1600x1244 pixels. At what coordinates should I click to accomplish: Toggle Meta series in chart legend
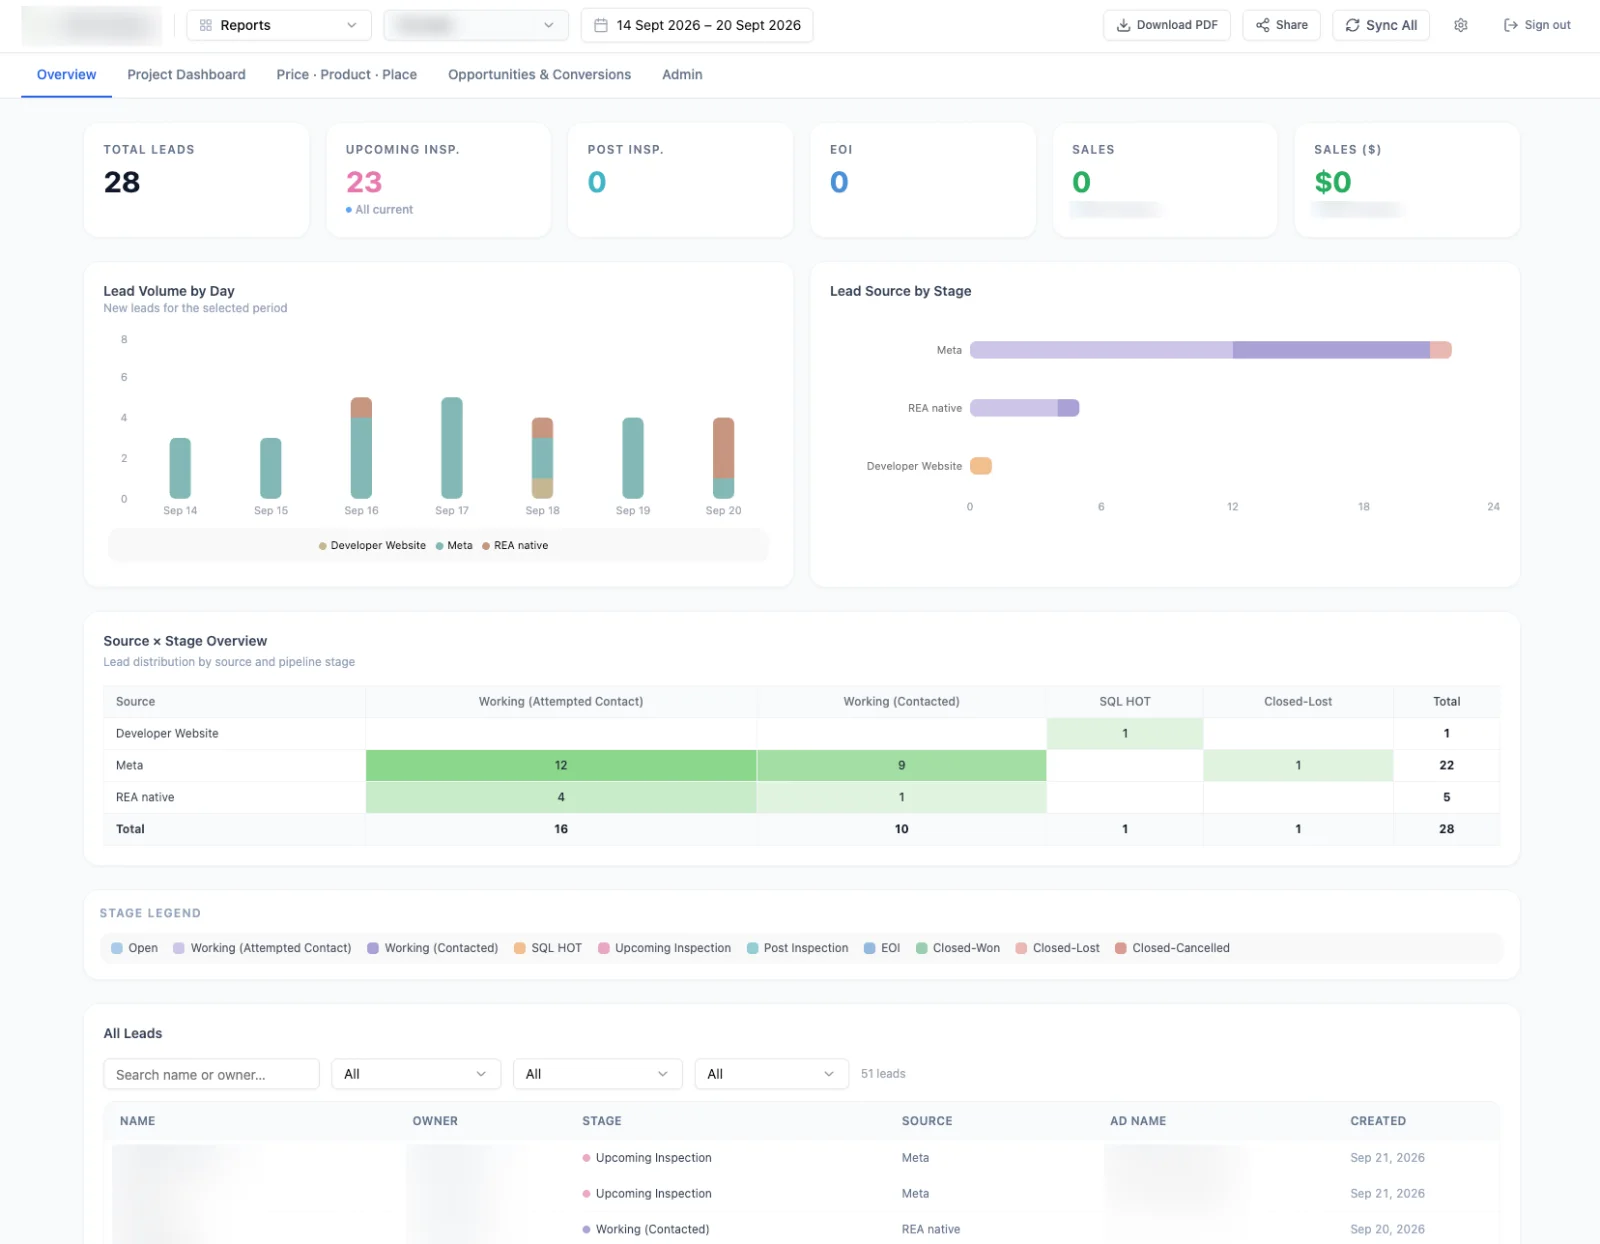[454, 546]
